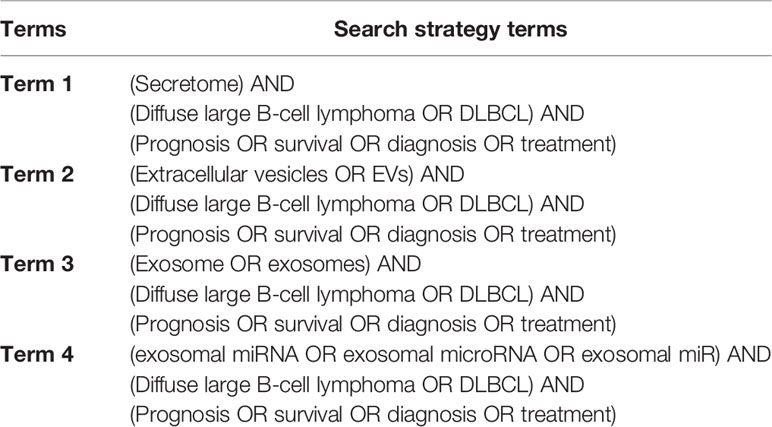The image size is (772, 427).
Task: Click the Prognosis line under Term 4
Action: [x=373, y=415]
